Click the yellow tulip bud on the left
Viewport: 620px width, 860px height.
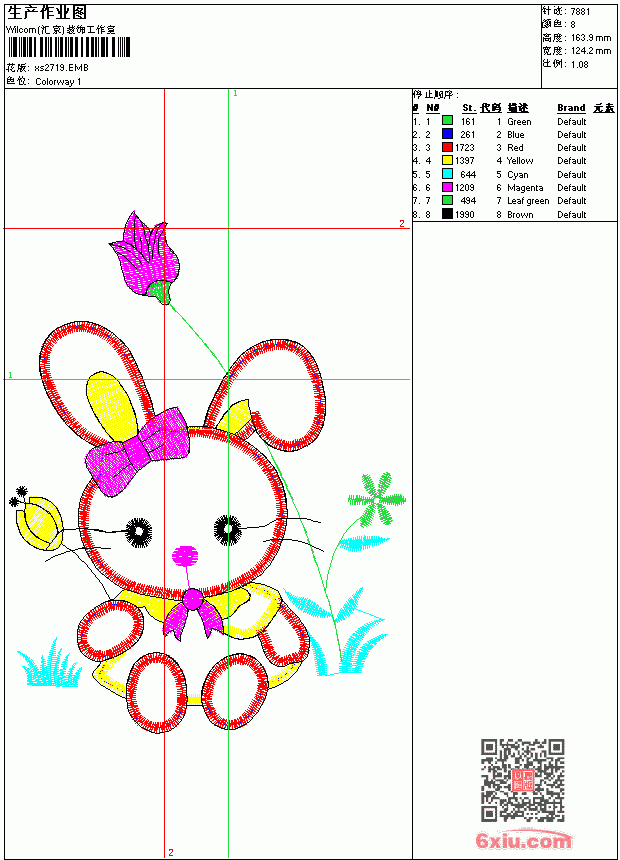click(40, 523)
